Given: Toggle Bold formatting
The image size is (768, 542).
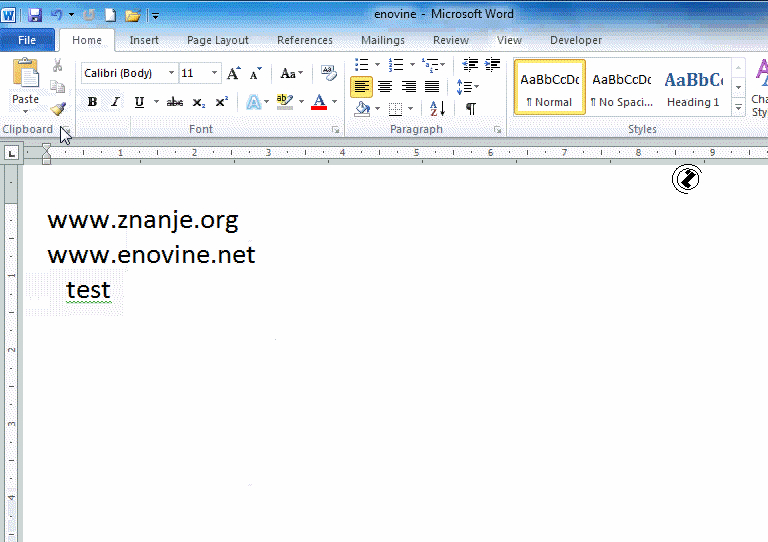Looking at the screenshot, I should (93, 102).
